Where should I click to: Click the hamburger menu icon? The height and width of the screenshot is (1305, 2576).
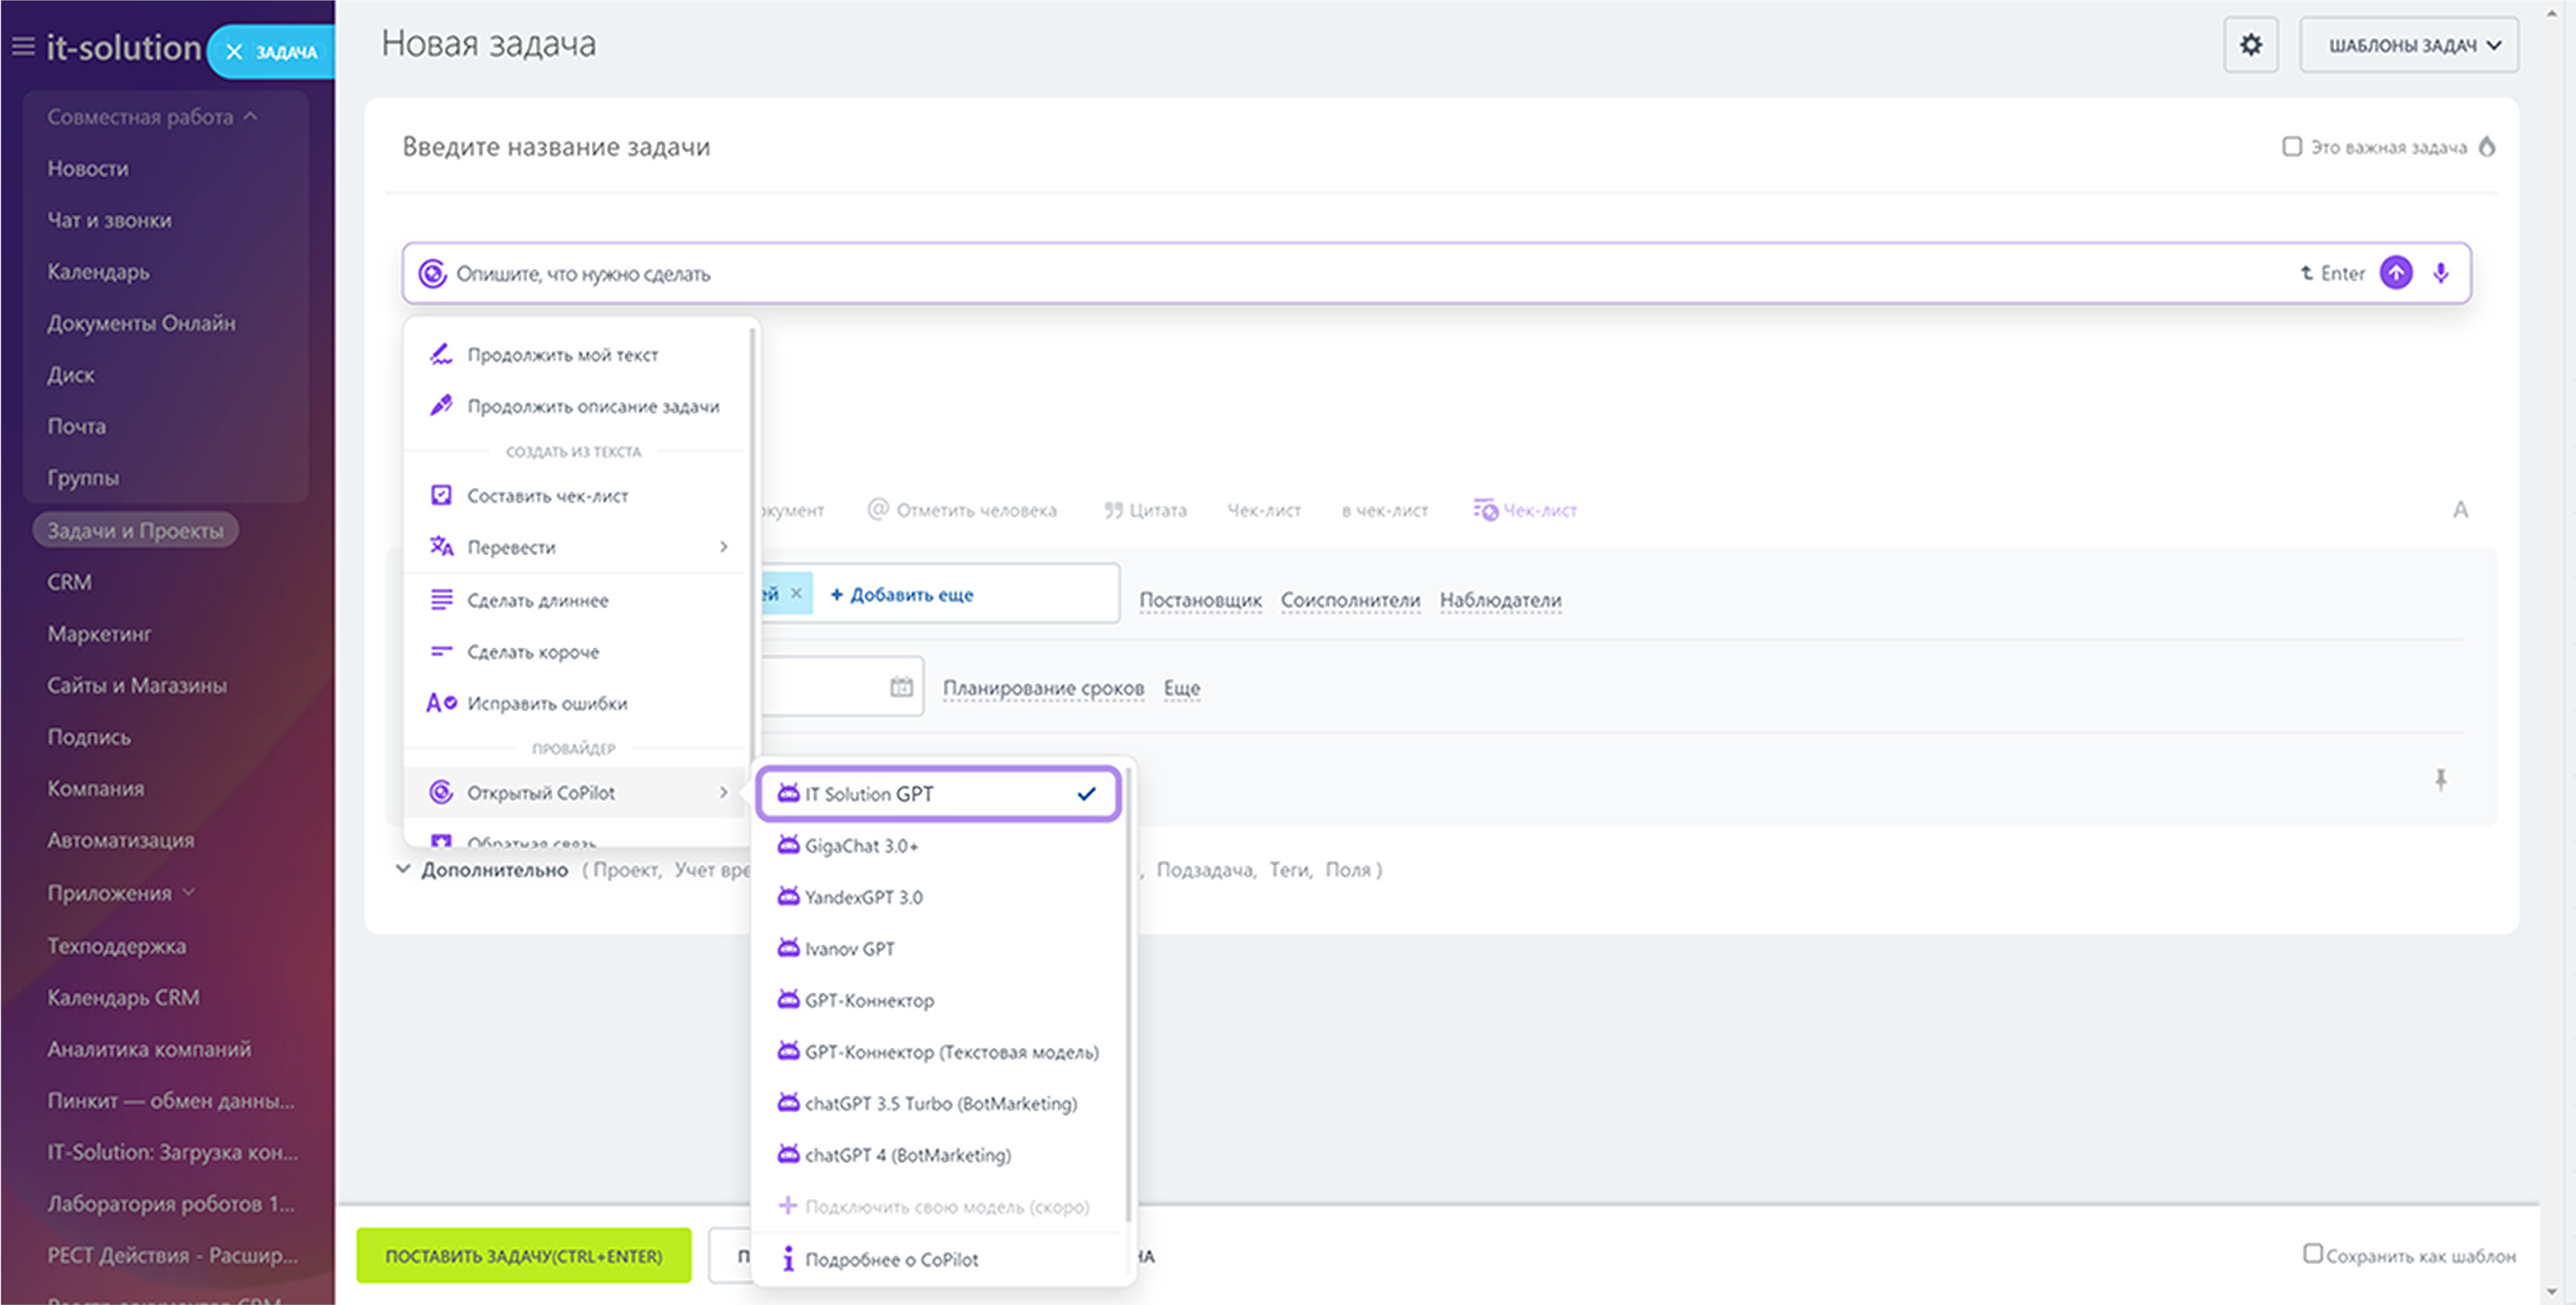(x=22, y=47)
